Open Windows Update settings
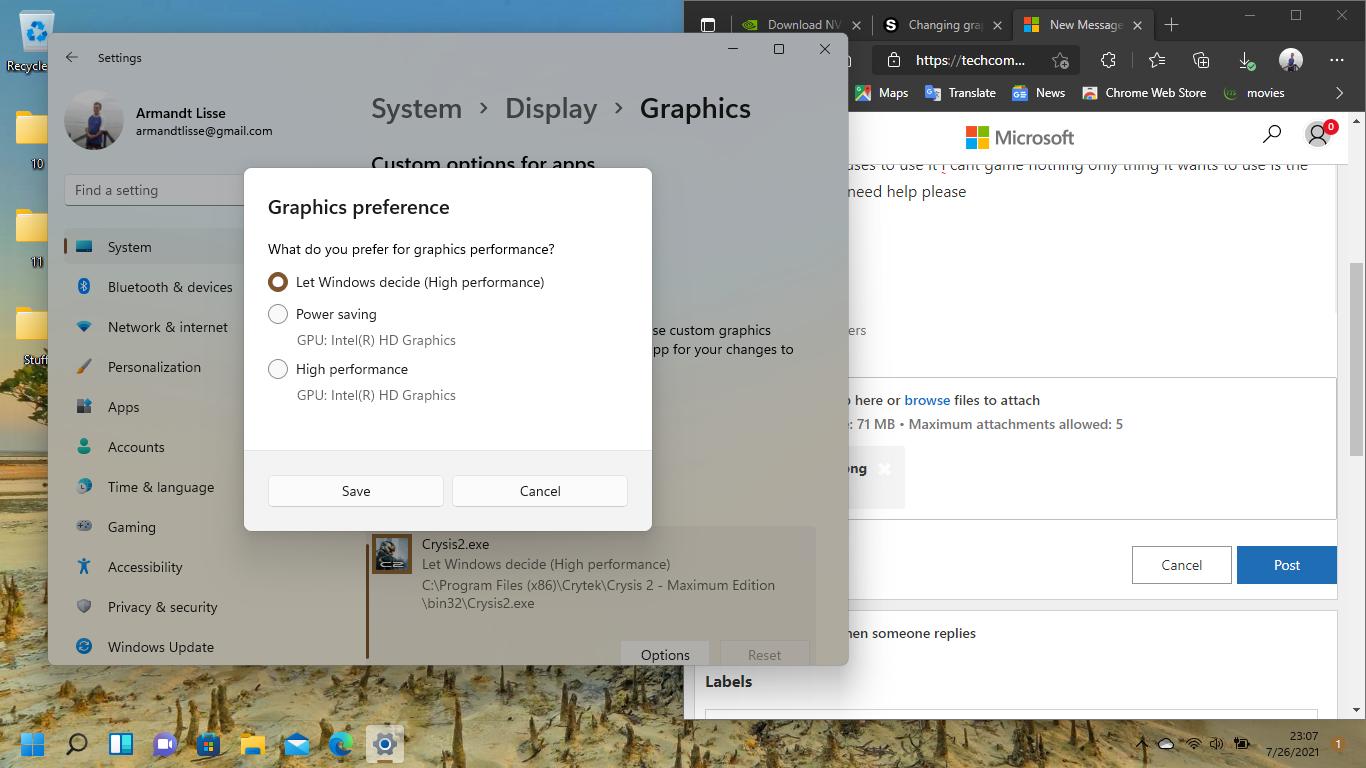Image resolution: width=1366 pixels, height=768 pixels. [x=162, y=647]
